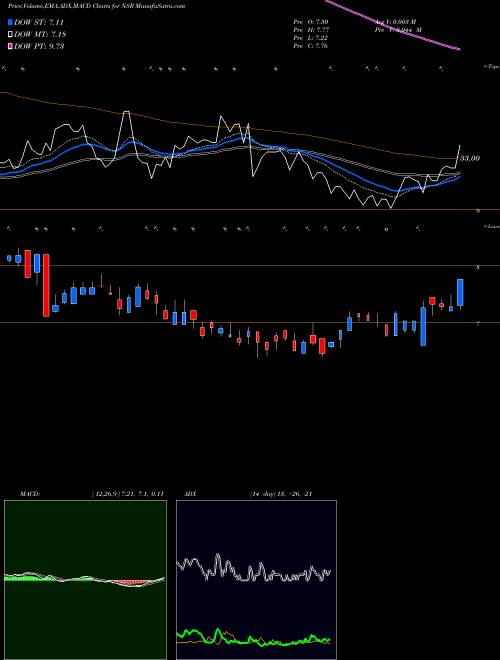Click the chart title mentioning MunafaSutra.com
500x660 pixels.
pyautogui.click(x=96, y=6)
